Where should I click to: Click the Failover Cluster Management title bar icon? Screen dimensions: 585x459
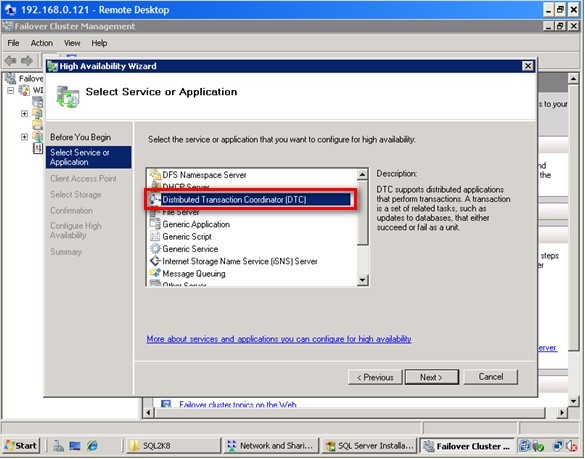7,26
